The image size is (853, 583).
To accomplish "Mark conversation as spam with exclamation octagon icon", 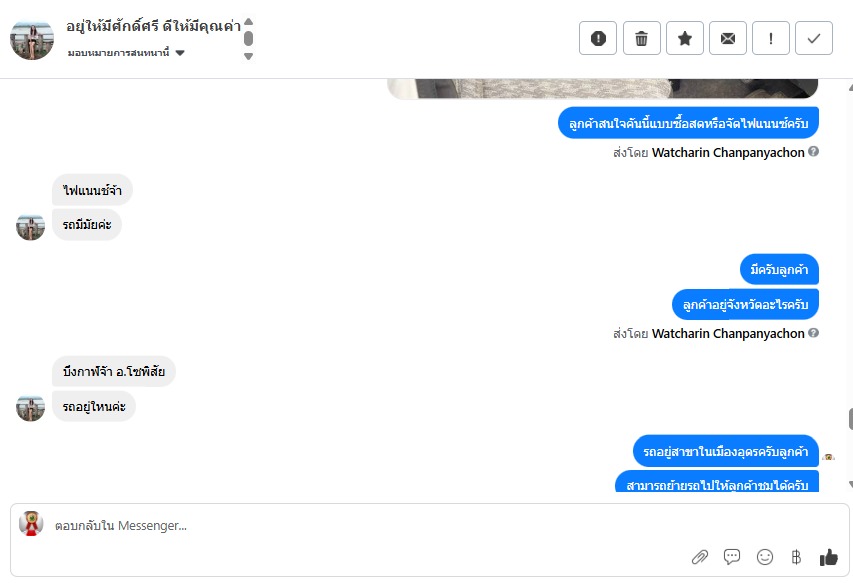I will (x=598, y=38).
